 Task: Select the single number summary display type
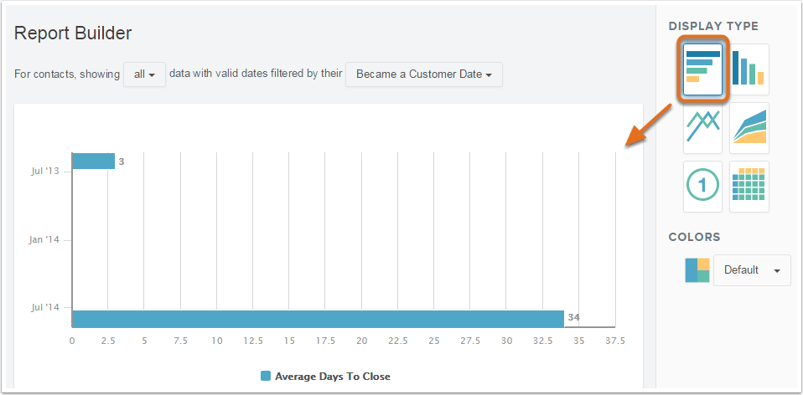pyautogui.click(x=703, y=186)
